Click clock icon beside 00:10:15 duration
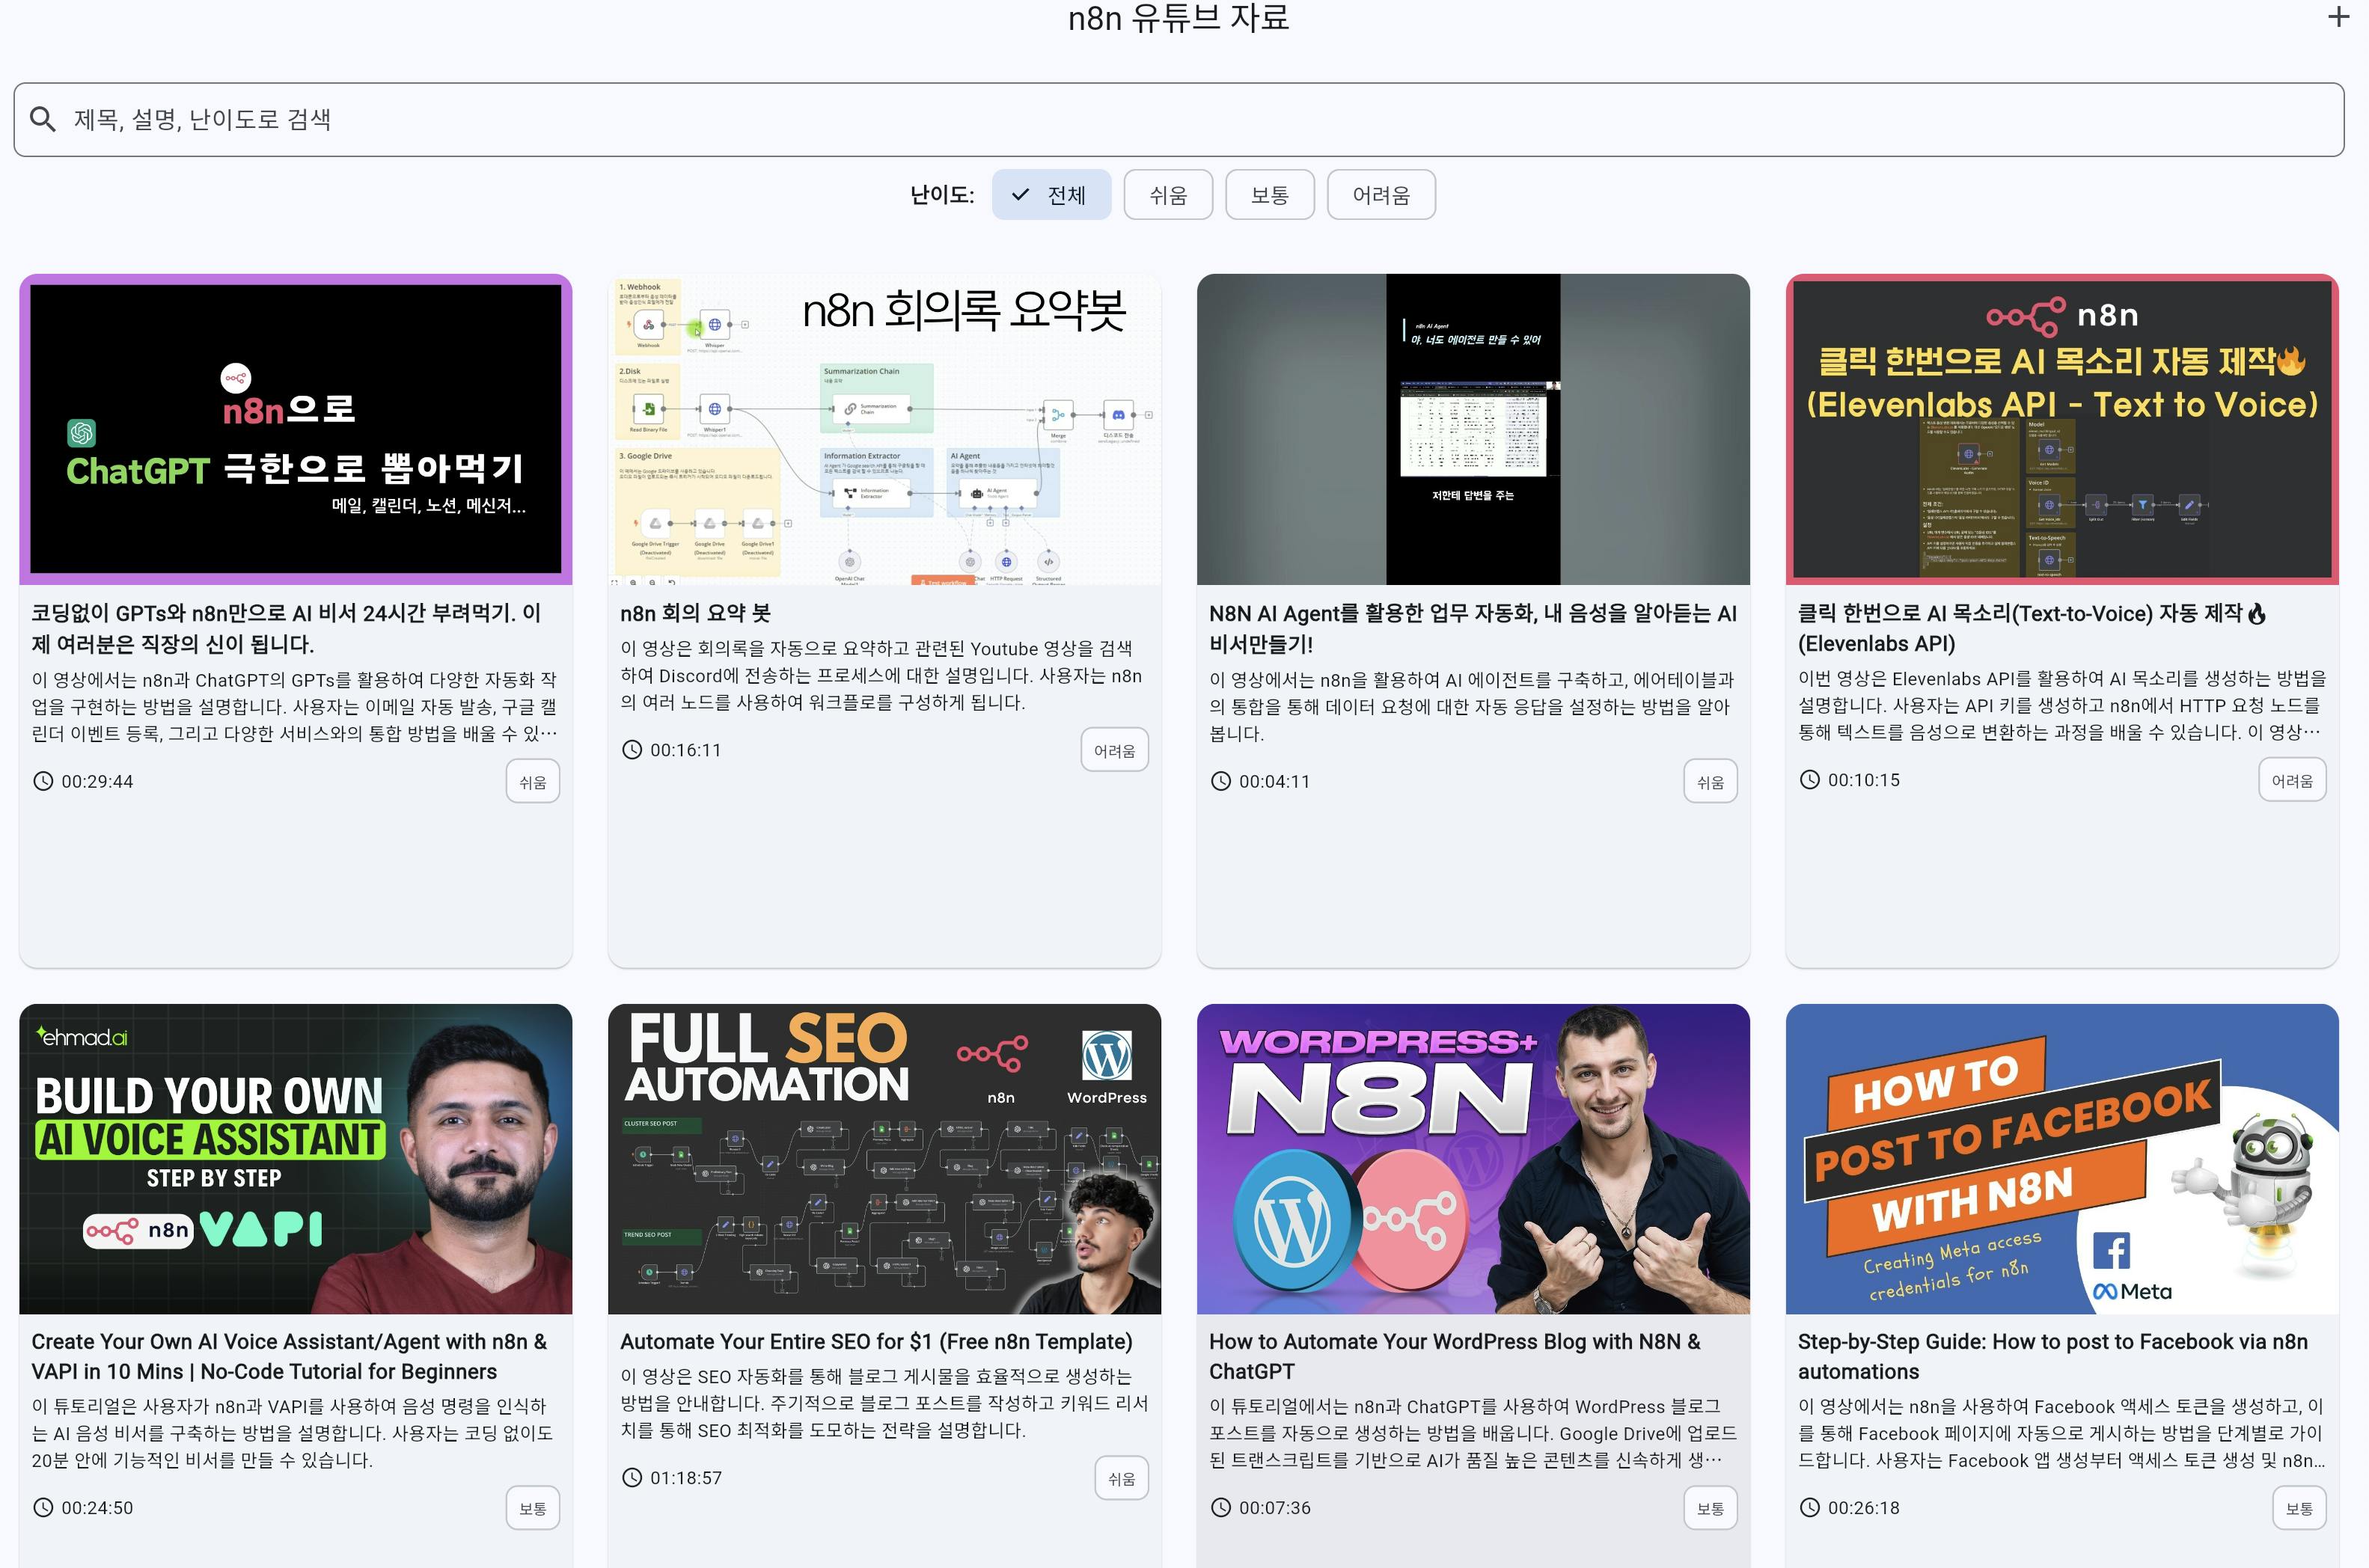The width and height of the screenshot is (2369, 1568). click(x=1810, y=779)
